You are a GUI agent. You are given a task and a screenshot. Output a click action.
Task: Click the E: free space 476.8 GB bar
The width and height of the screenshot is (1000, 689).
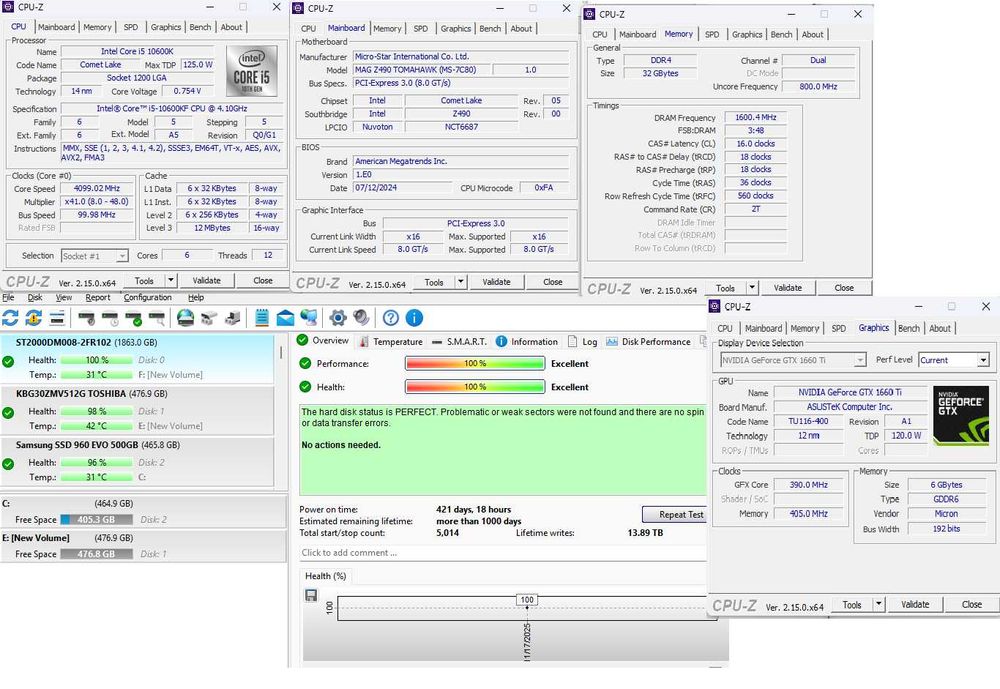[x=96, y=554]
